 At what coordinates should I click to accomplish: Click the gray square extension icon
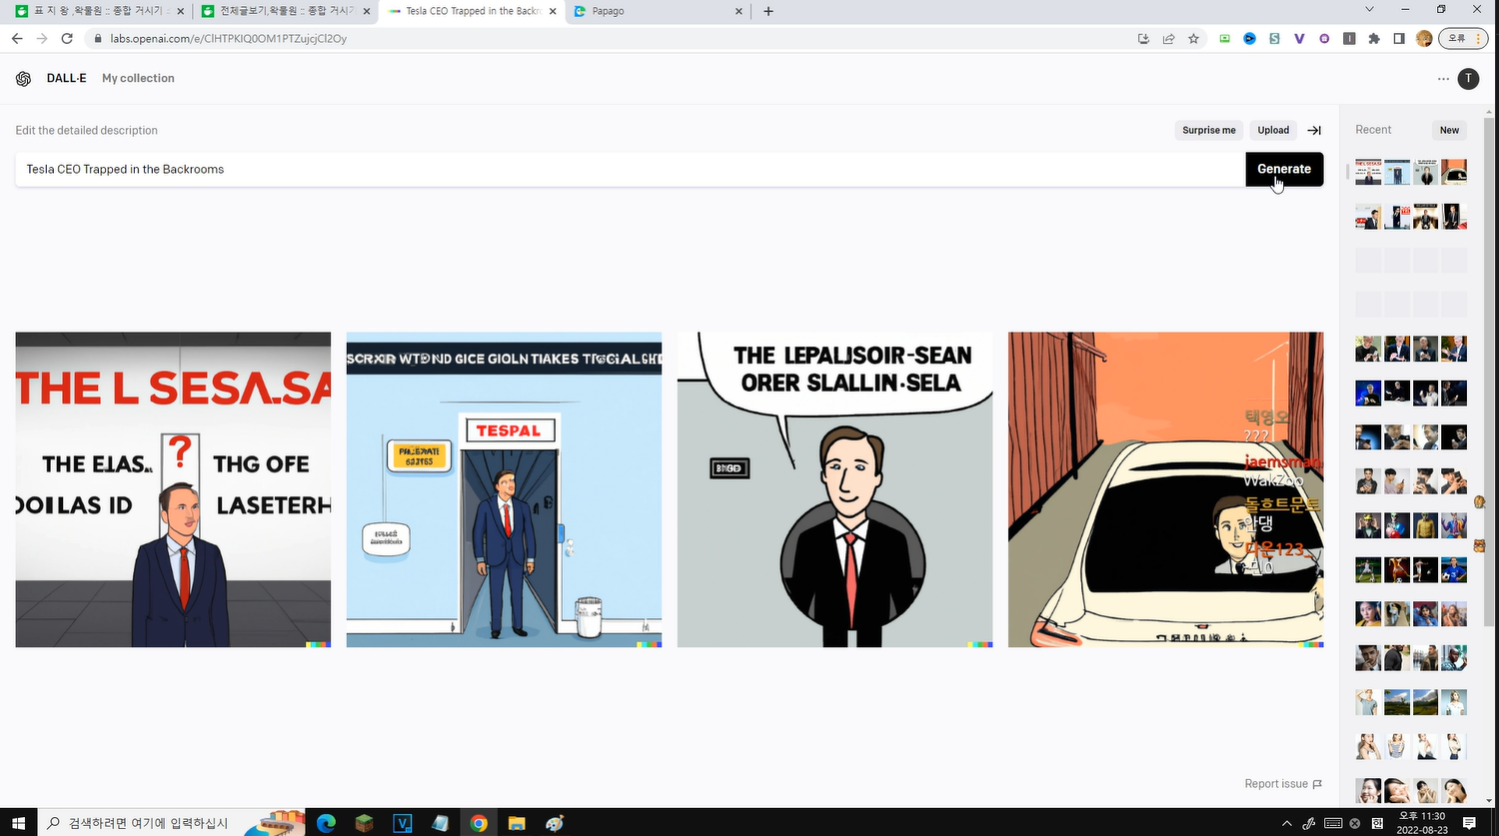(1349, 39)
